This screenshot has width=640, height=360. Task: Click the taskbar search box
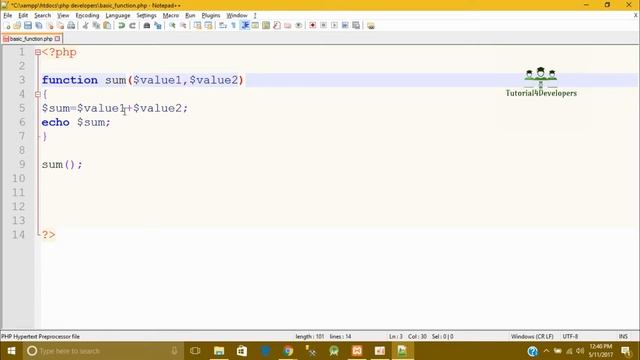[x=104, y=351]
